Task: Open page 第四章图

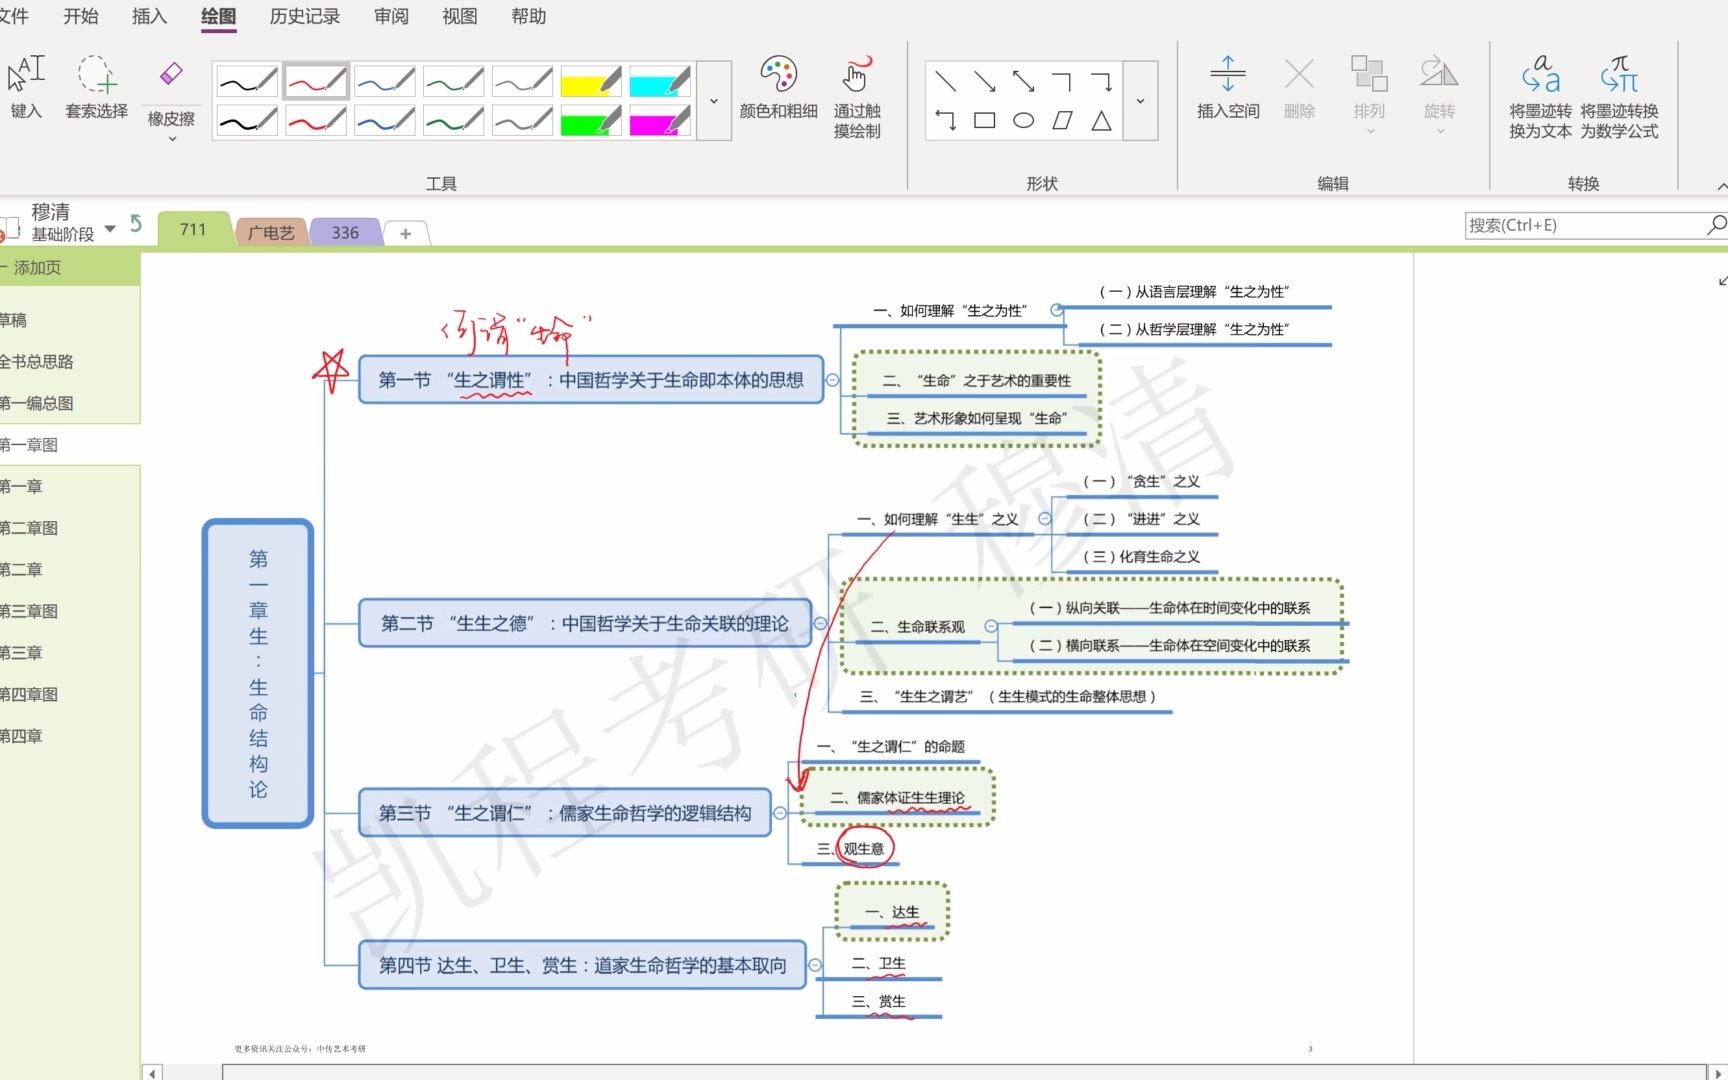Action: click(68, 694)
